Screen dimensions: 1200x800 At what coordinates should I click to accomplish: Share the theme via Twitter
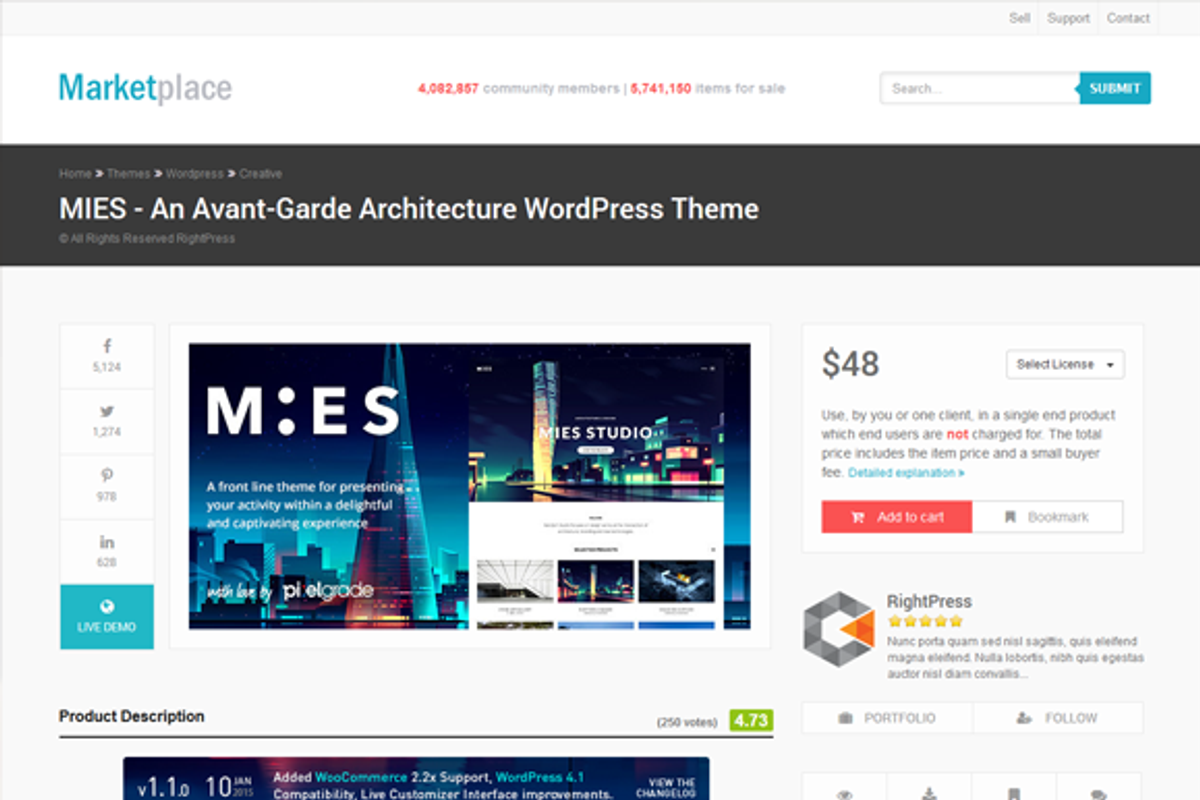106,420
